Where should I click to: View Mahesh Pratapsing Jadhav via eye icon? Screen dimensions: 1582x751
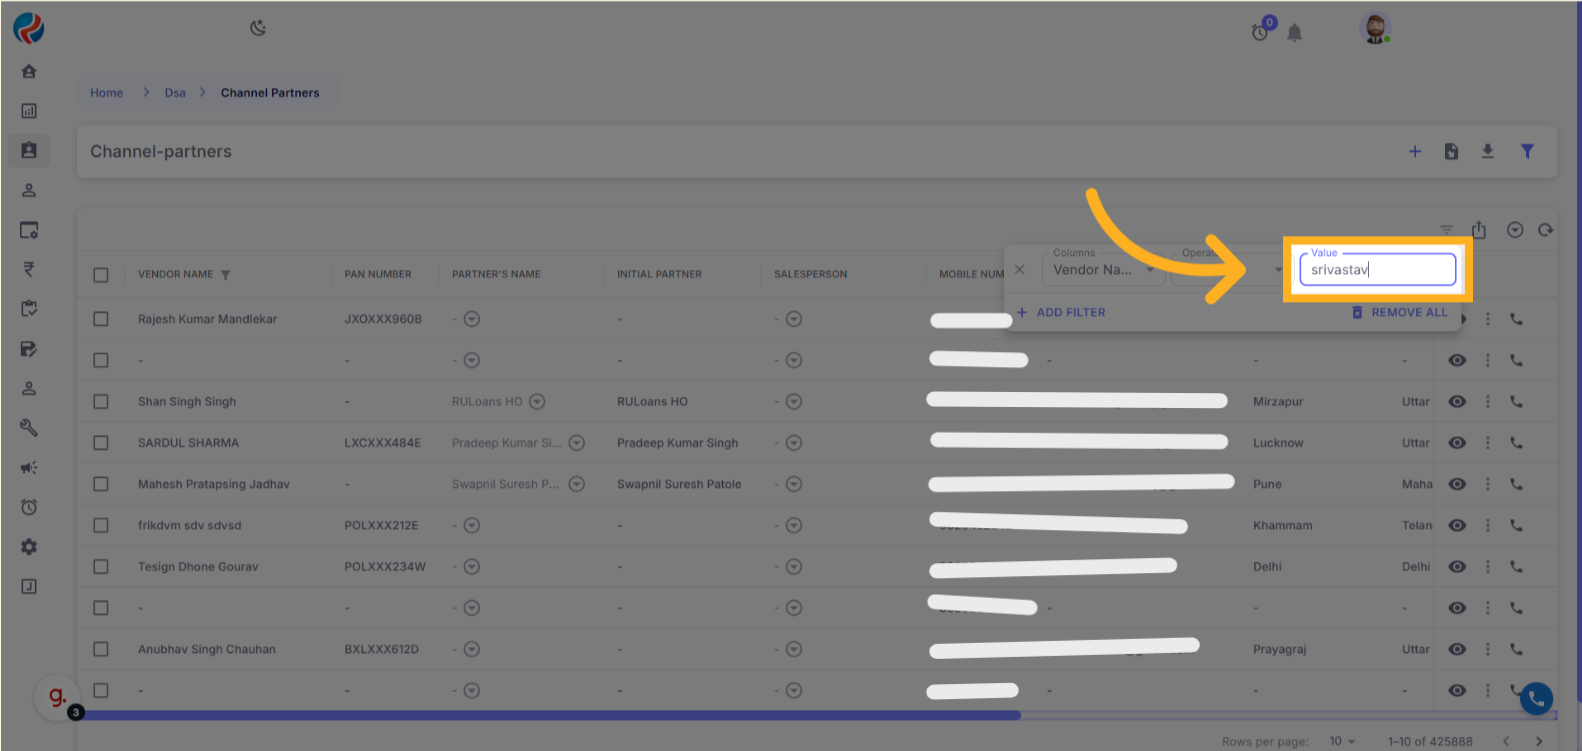[x=1457, y=484]
